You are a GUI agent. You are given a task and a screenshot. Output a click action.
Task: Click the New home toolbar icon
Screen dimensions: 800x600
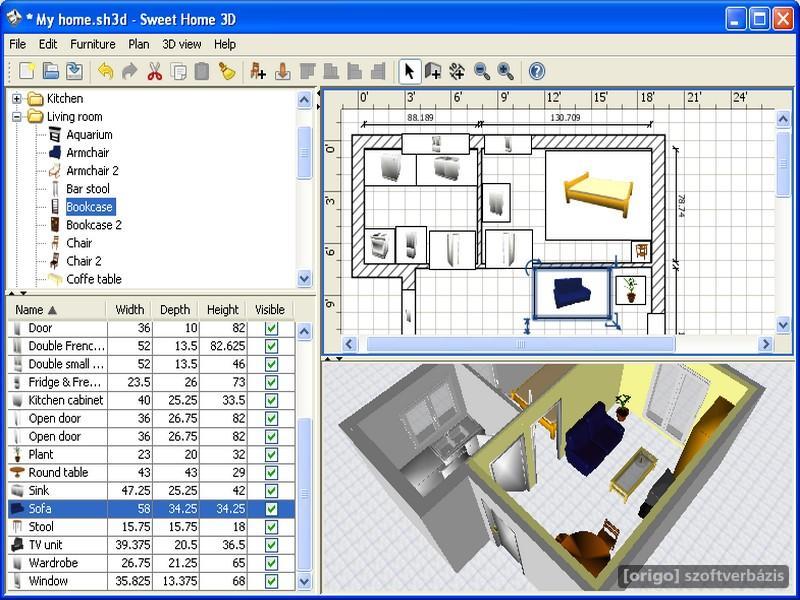pyautogui.click(x=27, y=71)
